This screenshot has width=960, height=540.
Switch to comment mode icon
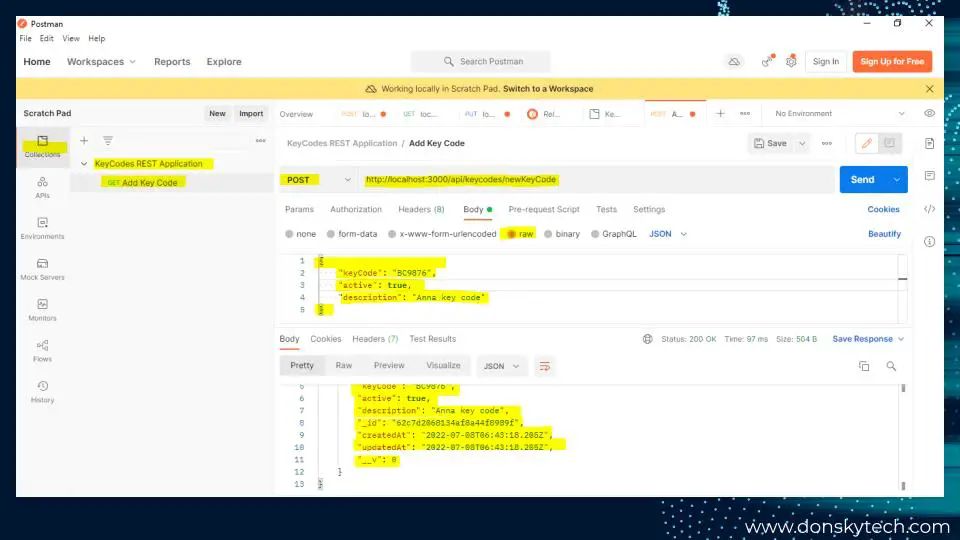point(890,143)
